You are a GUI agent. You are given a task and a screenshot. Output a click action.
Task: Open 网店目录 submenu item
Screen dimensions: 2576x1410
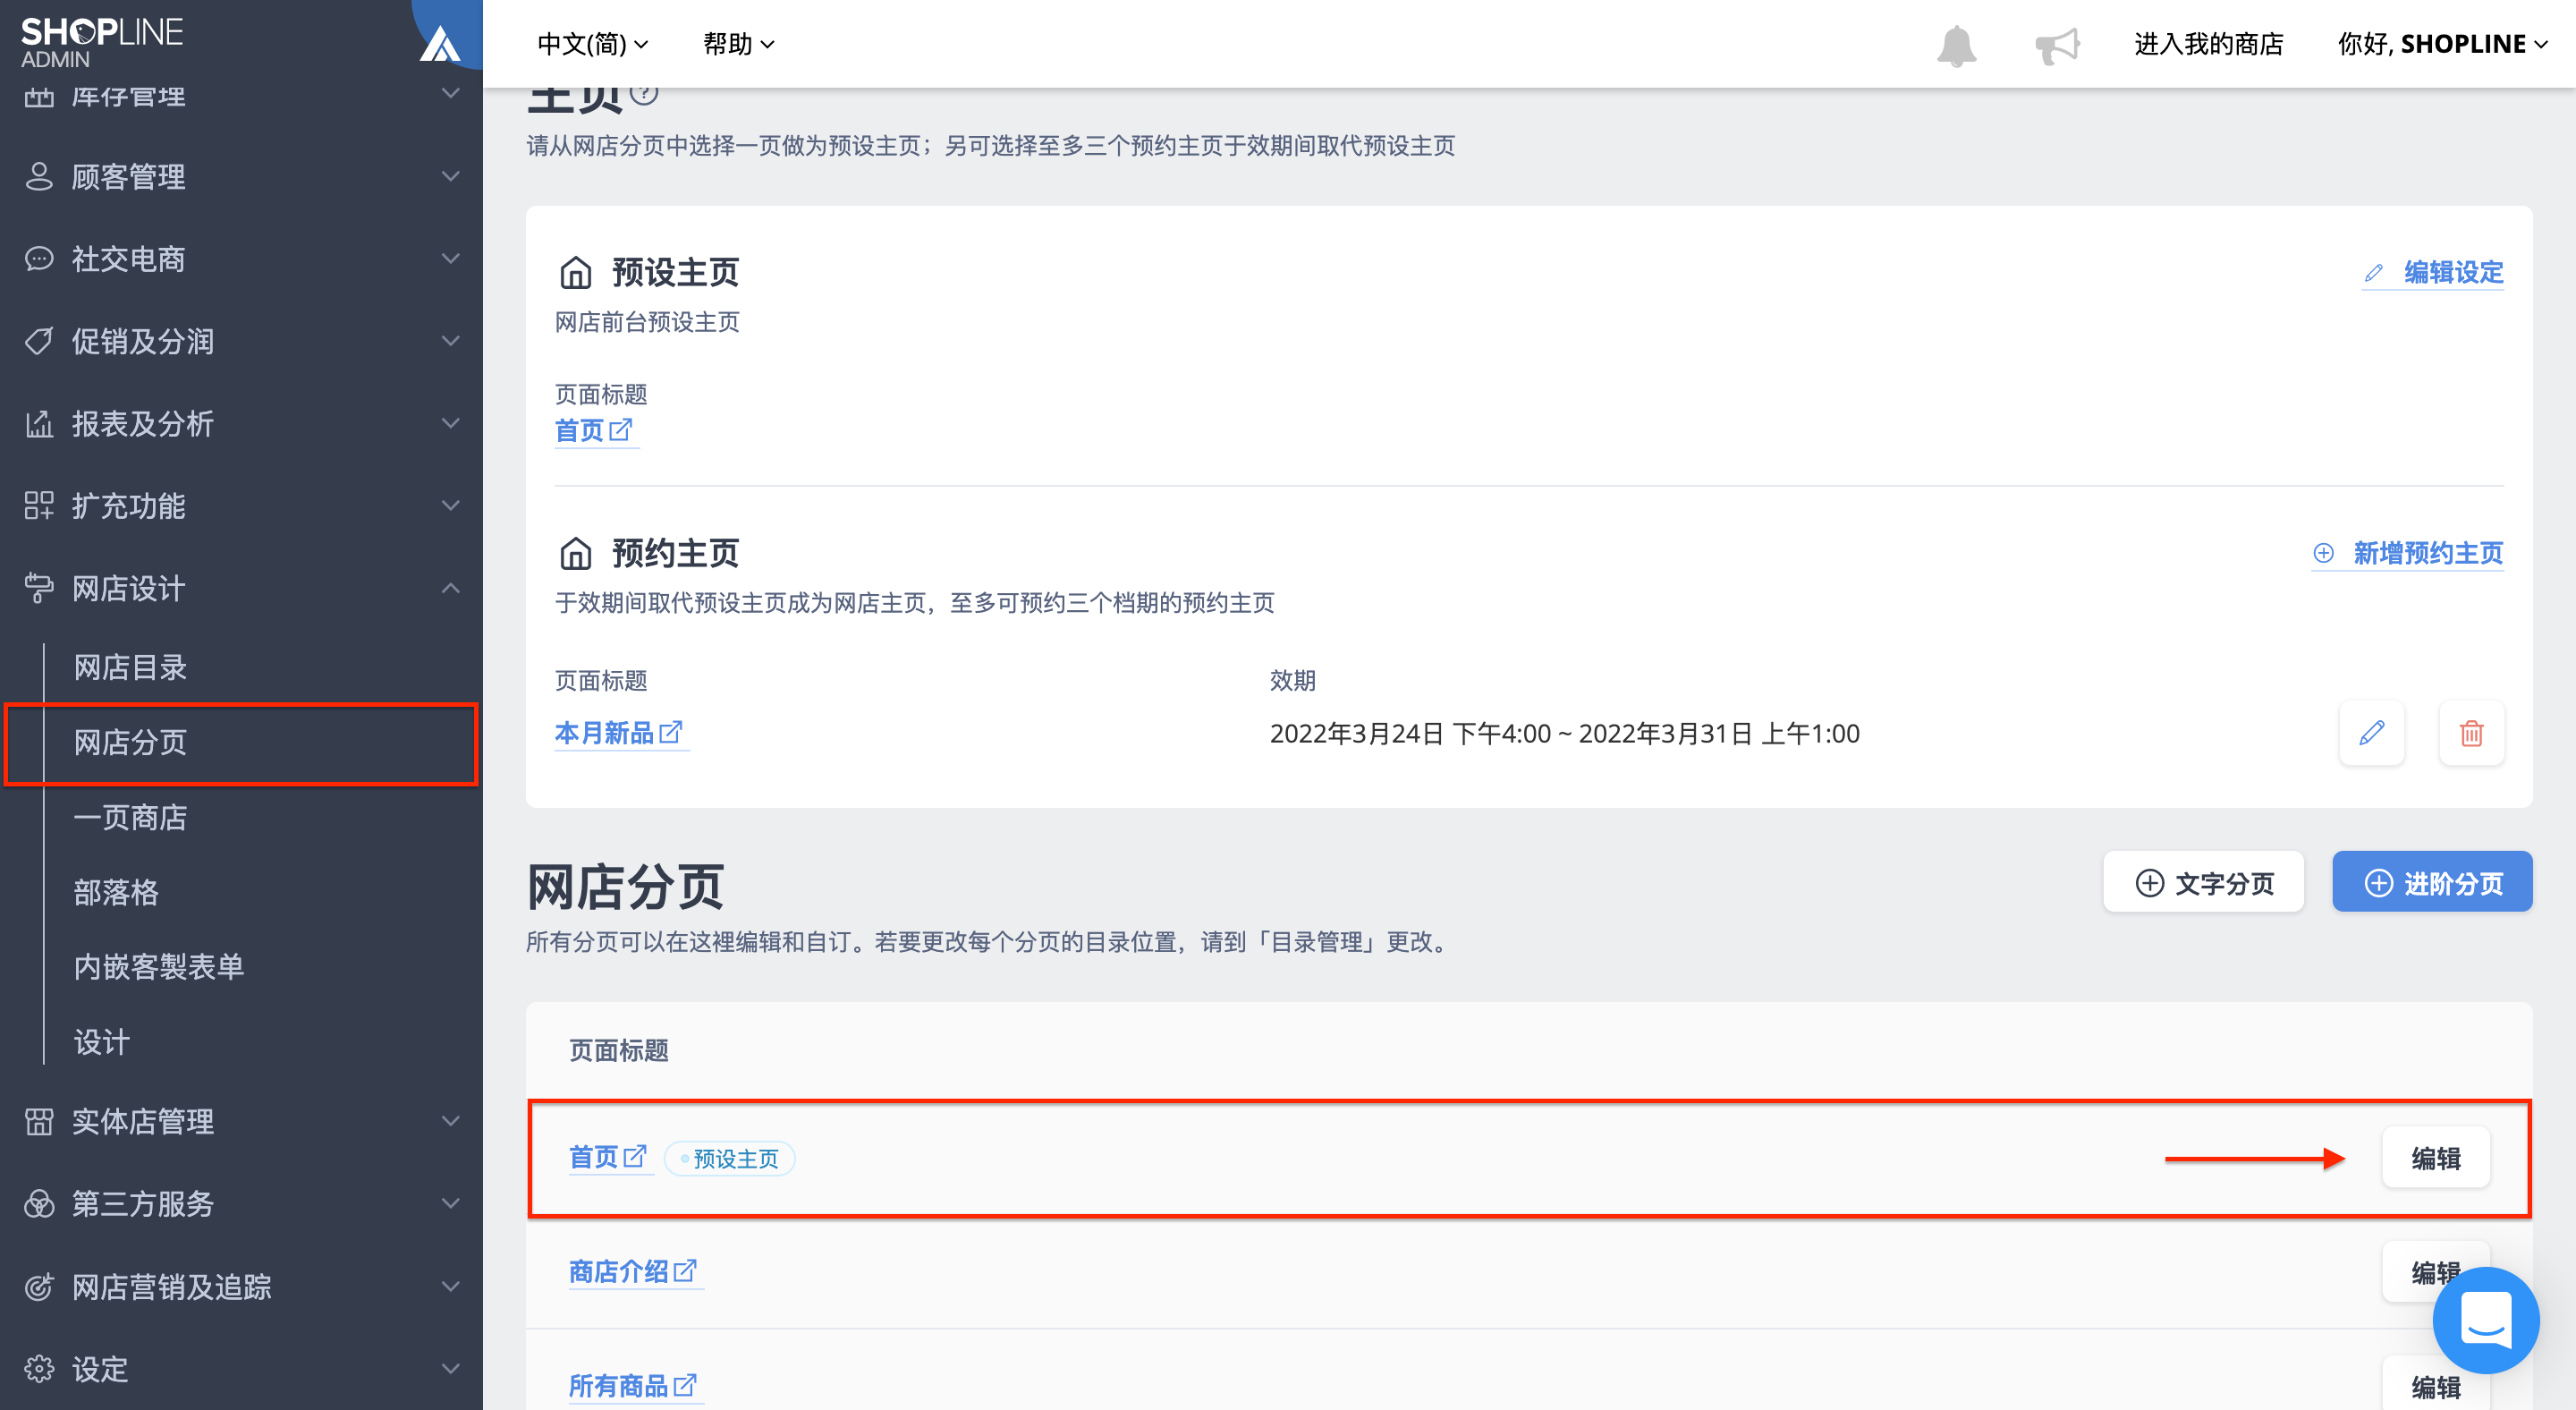(x=130, y=667)
